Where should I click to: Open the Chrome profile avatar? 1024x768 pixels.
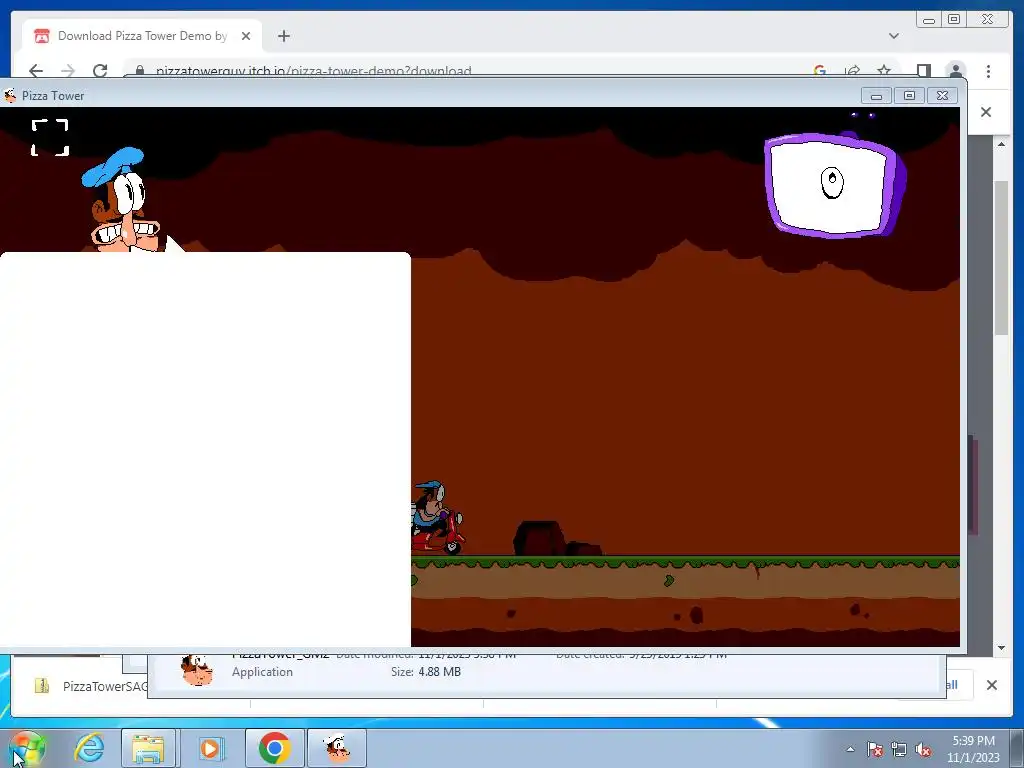[955, 71]
